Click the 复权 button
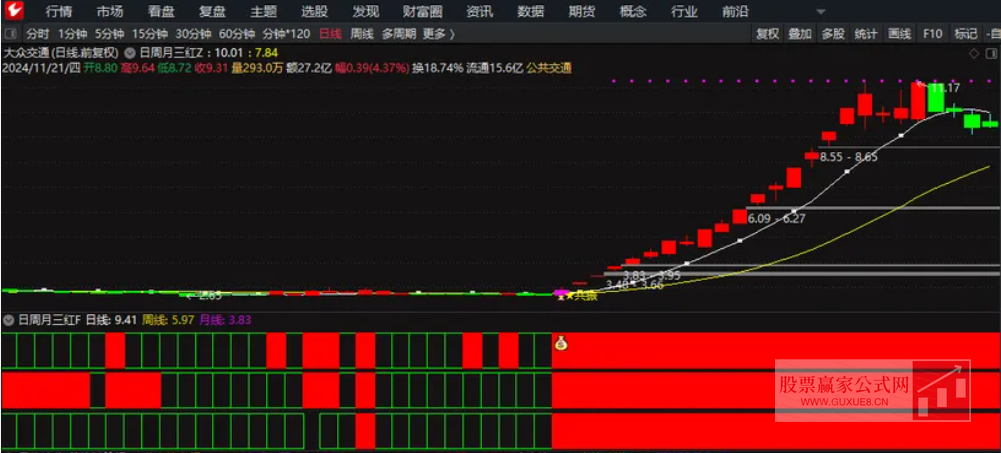 coord(768,34)
